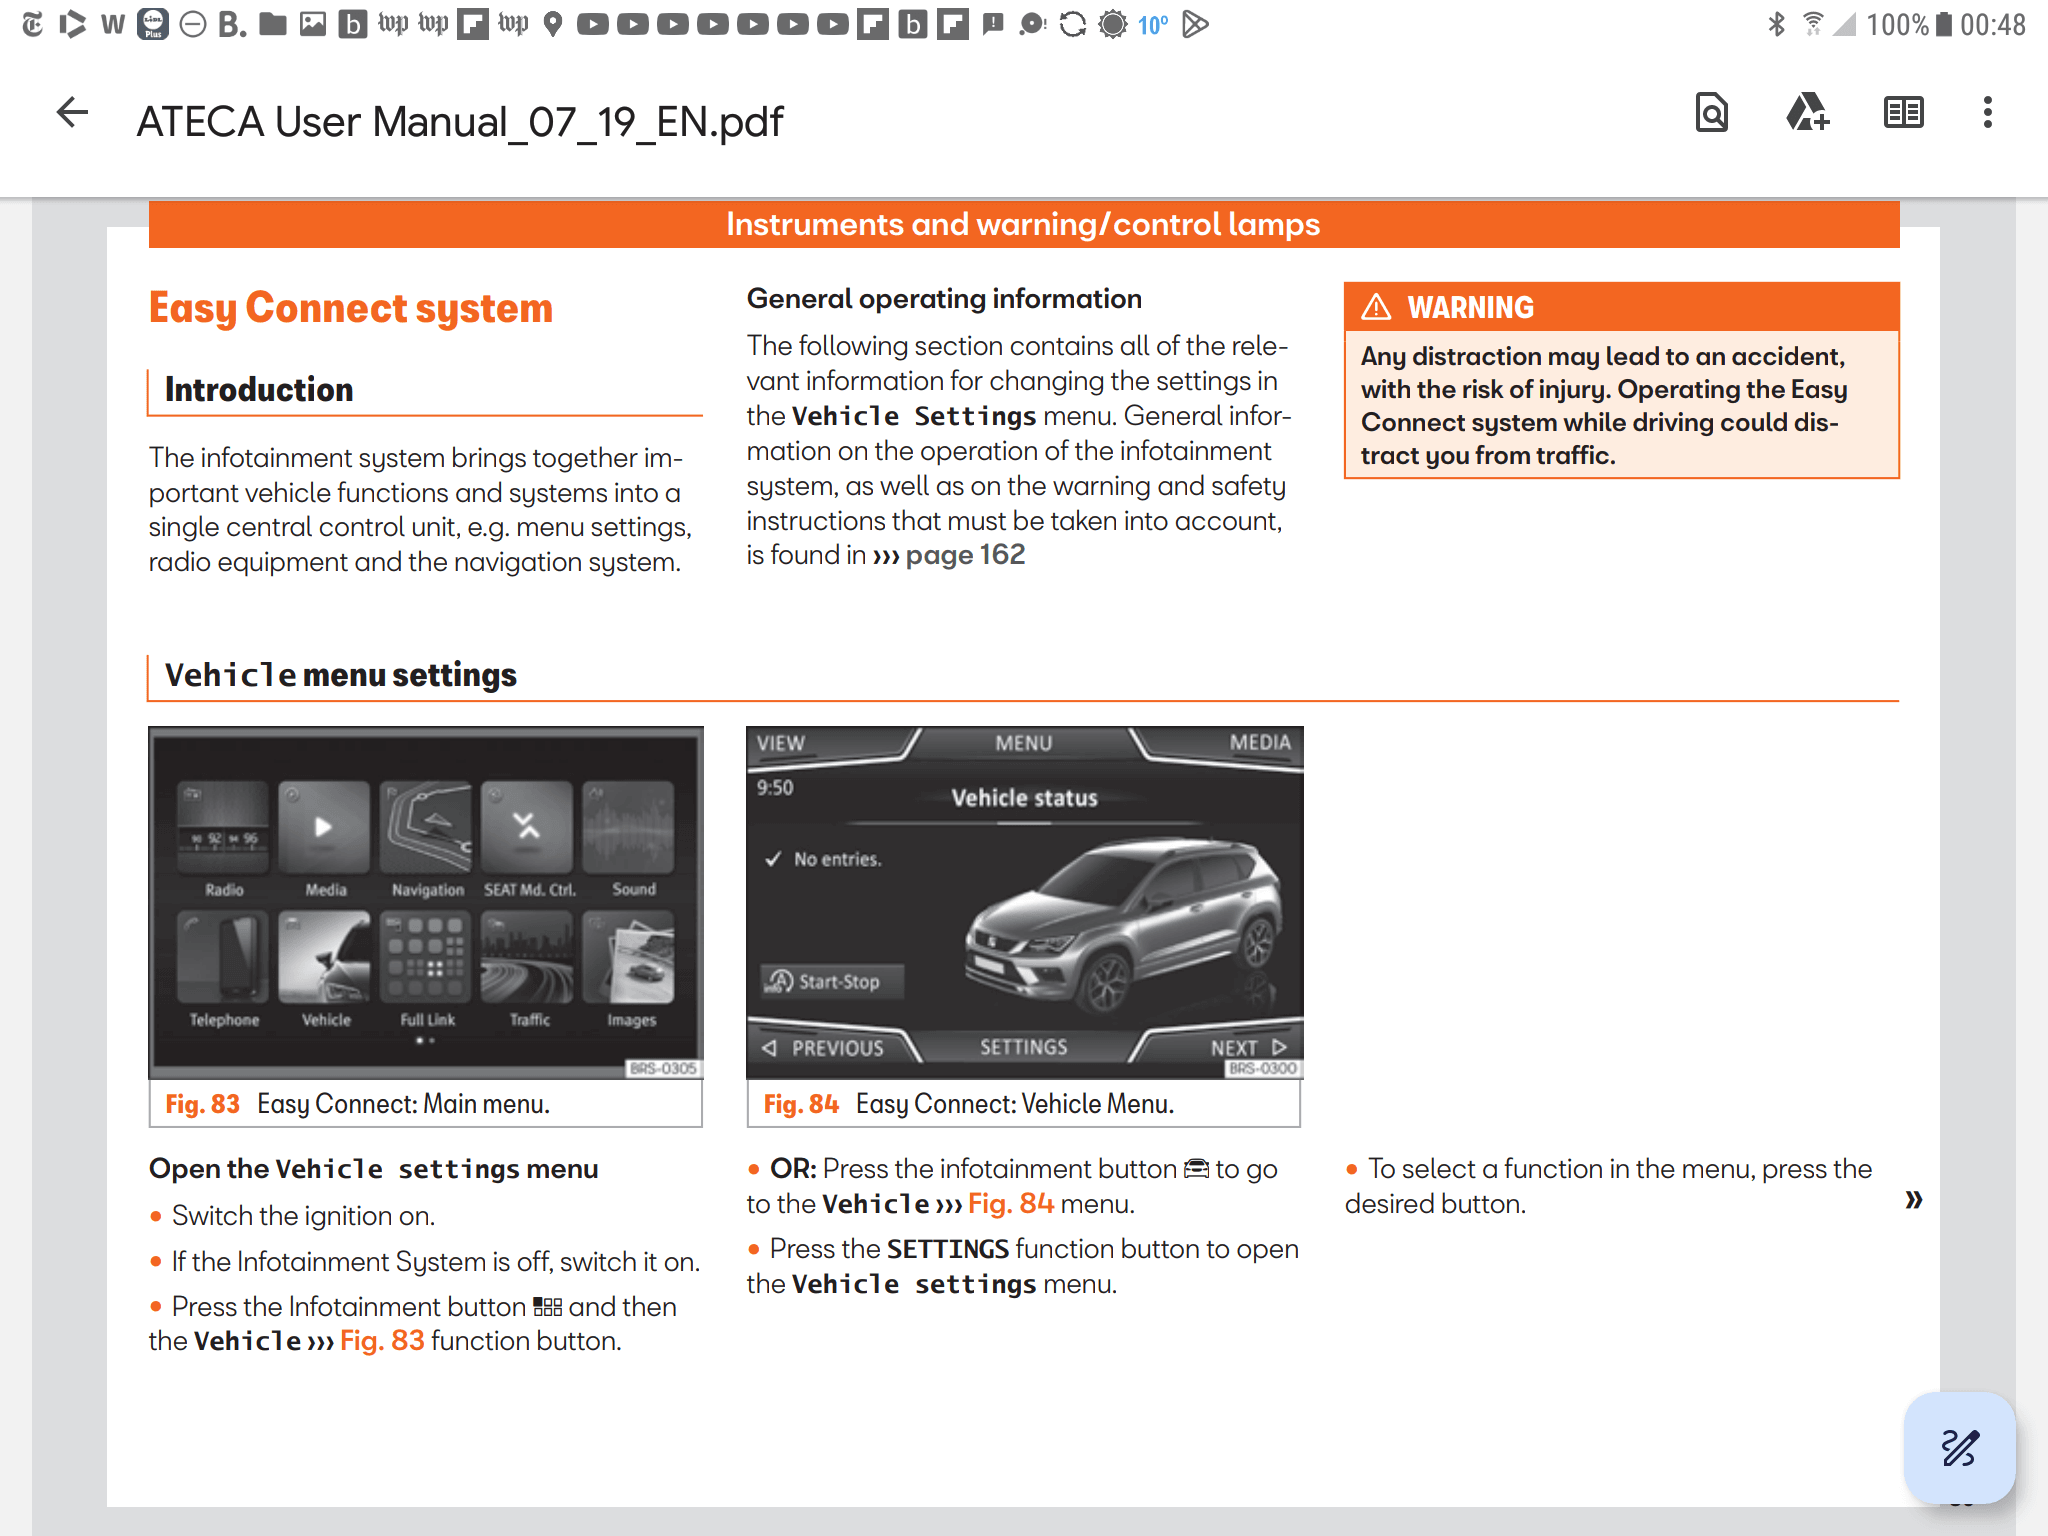Follow the page 162 cross-reference link

(x=964, y=555)
